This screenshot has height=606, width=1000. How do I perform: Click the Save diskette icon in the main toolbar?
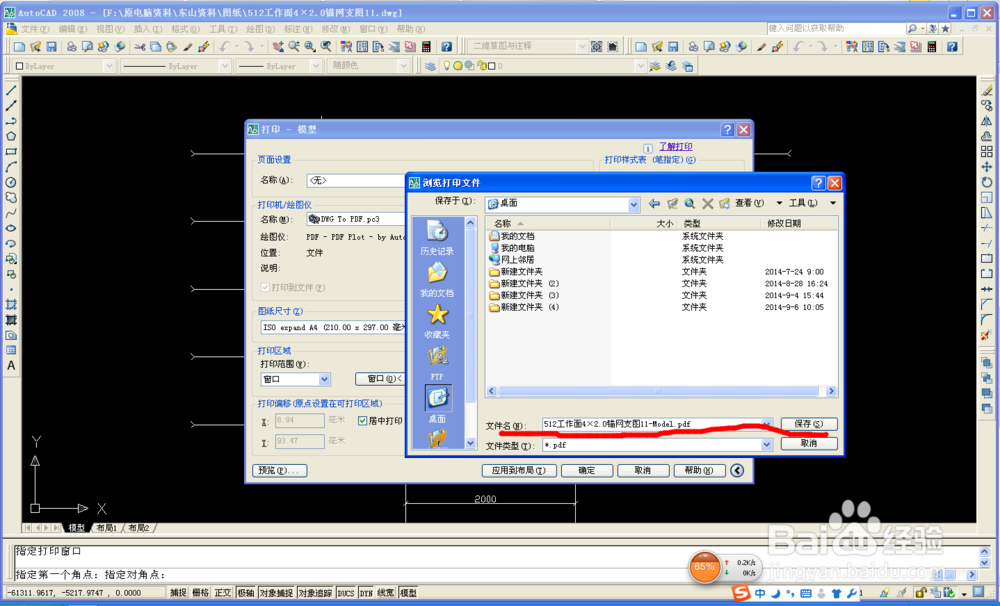coord(52,47)
